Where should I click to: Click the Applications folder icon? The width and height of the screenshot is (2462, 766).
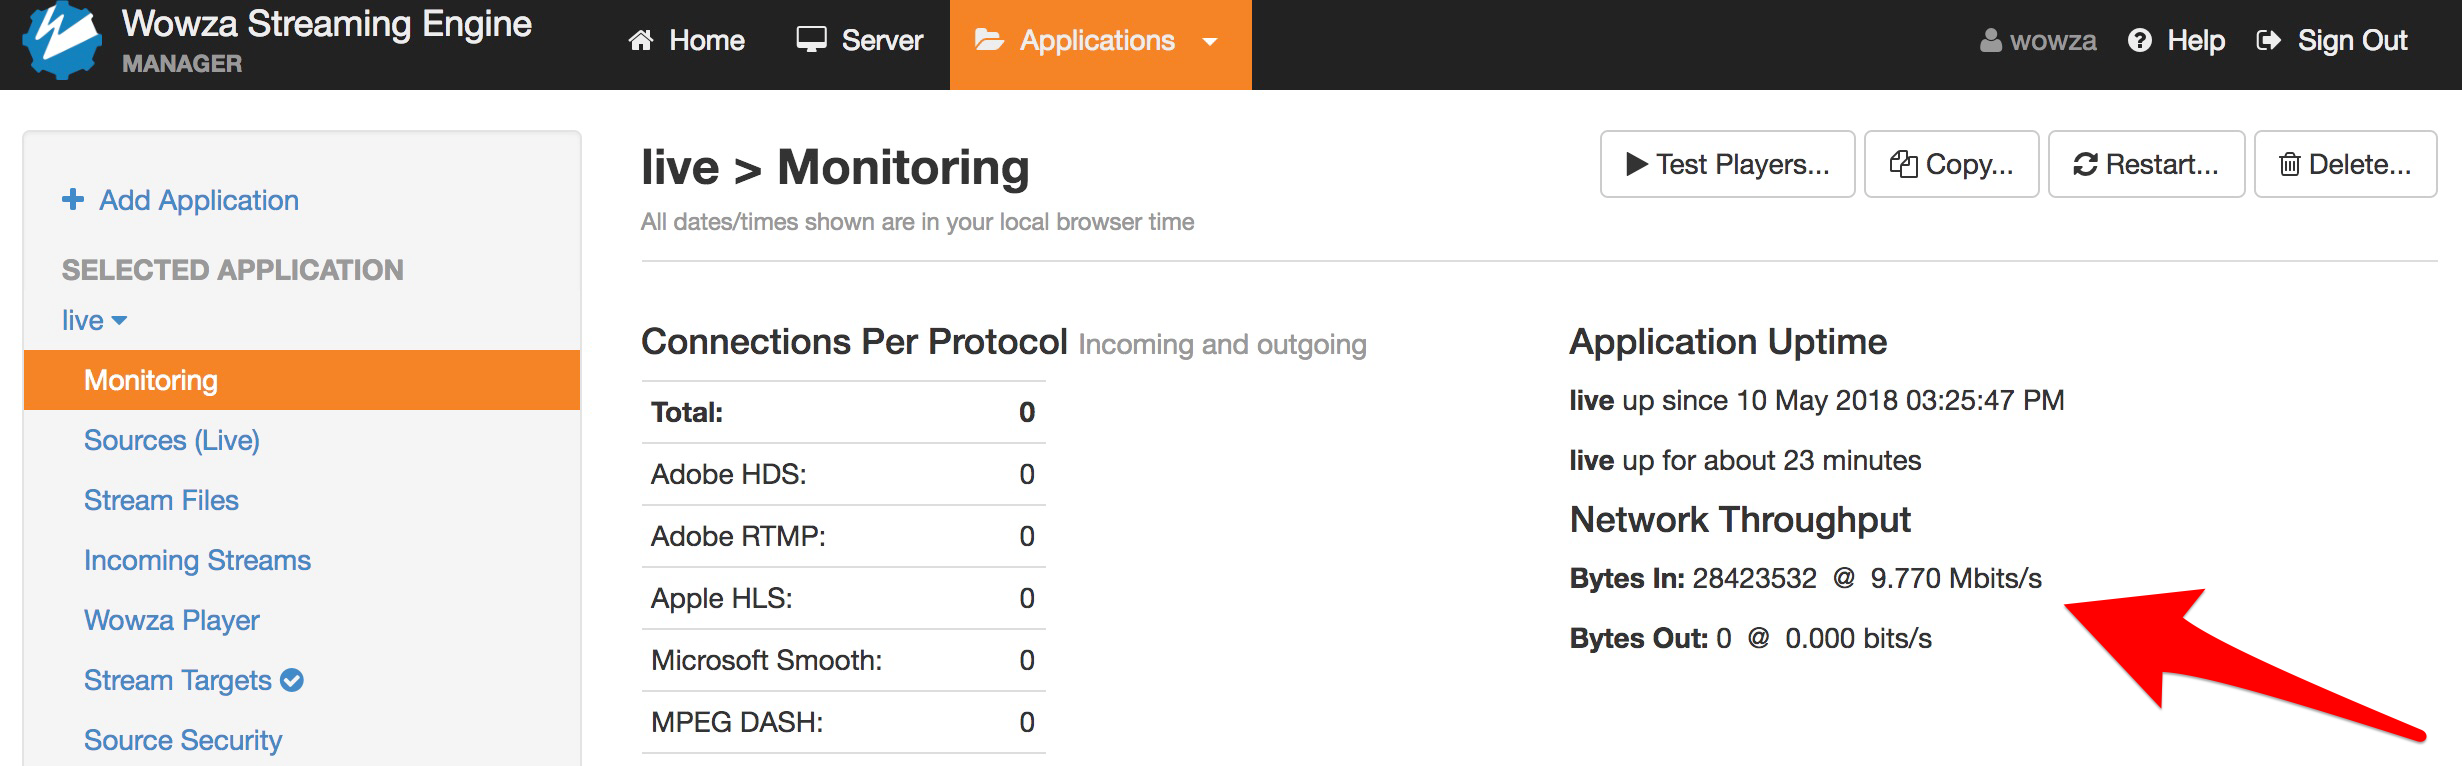[989, 40]
